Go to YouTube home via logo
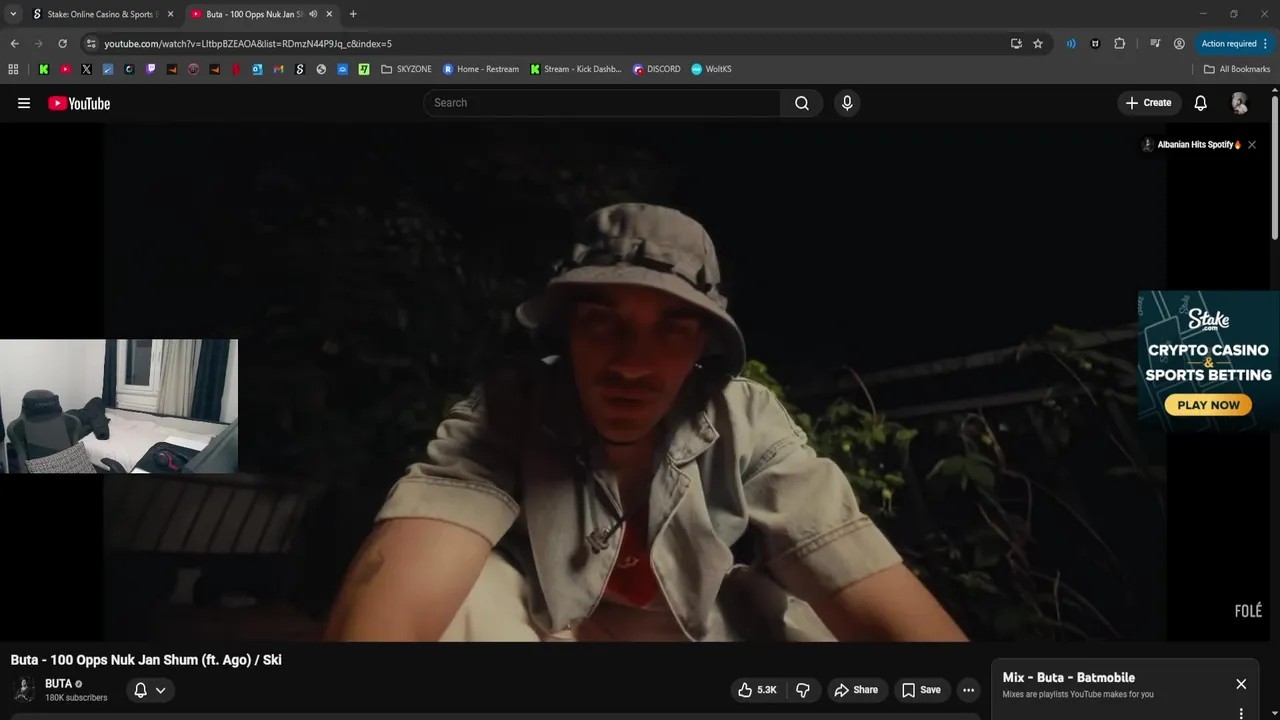The height and width of the screenshot is (720, 1280). pos(79,103)
